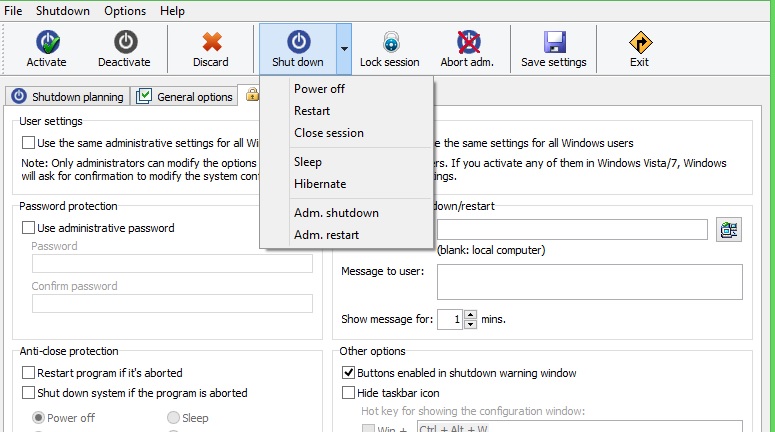775x432 pixels.
Task: Choose Adm. restart menu entry
Action: 346,235
